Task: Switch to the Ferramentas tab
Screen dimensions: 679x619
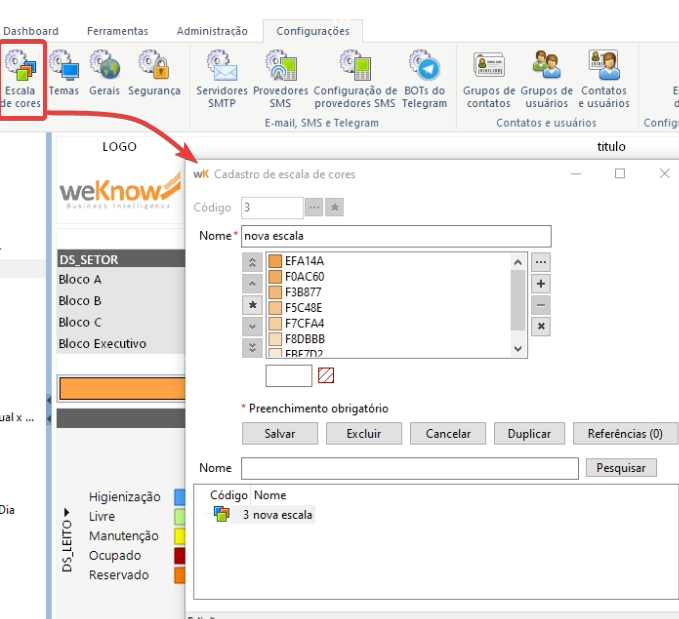Action: pos(117,31)
